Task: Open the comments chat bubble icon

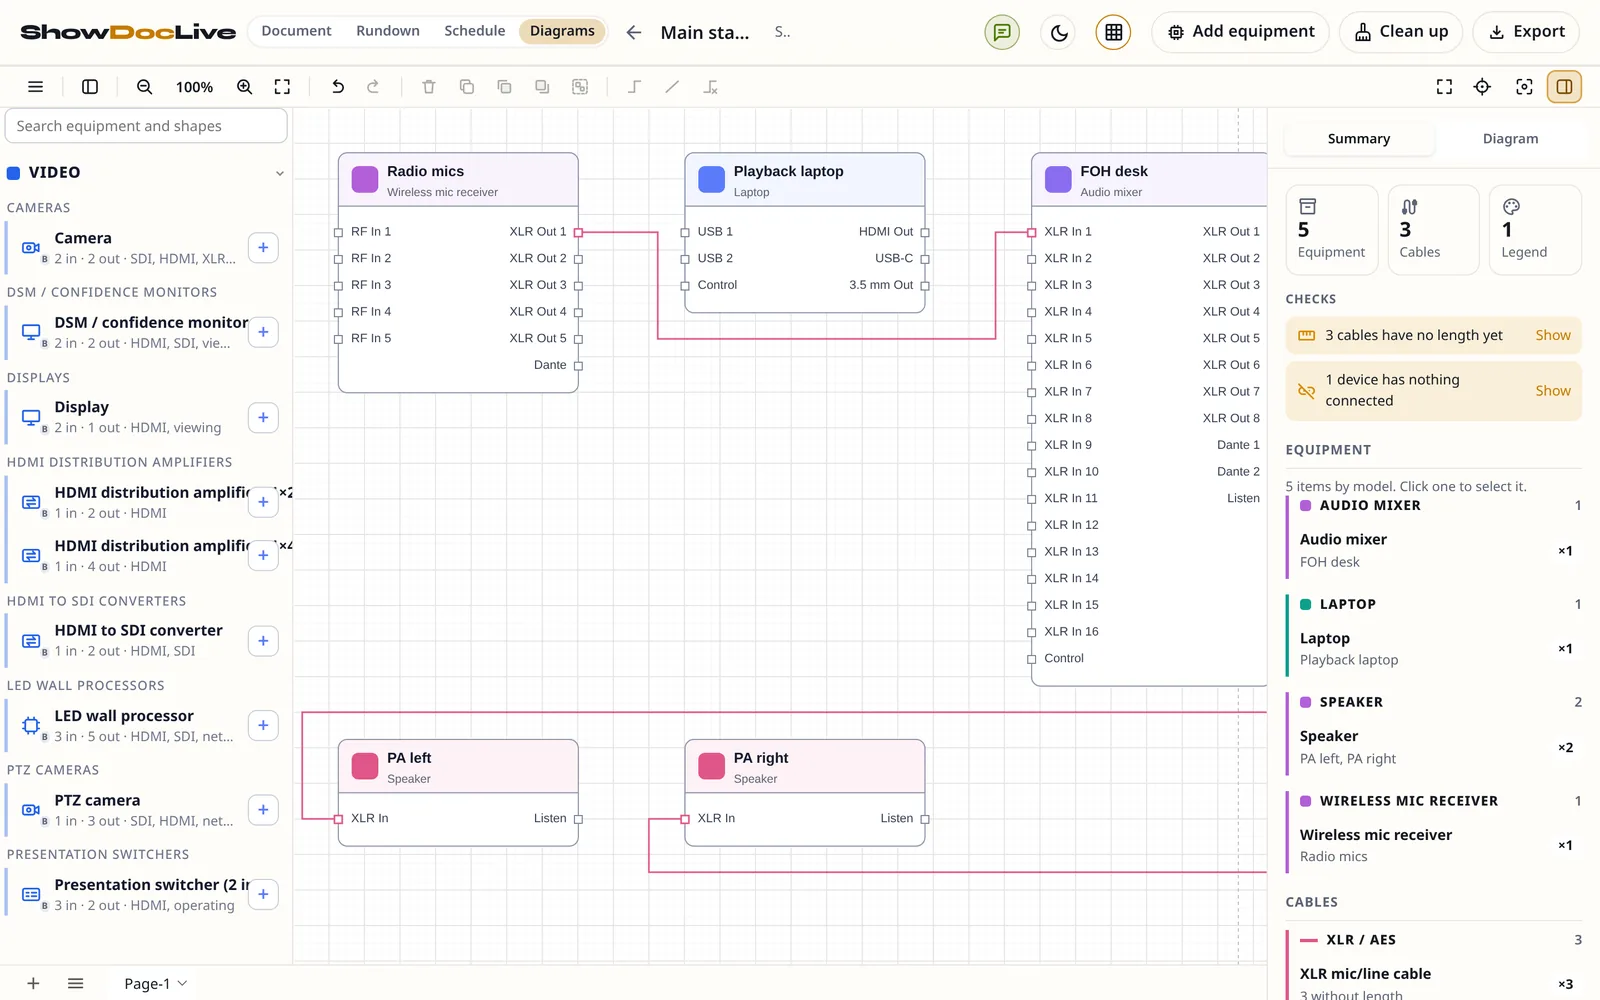Action: 1003,33
